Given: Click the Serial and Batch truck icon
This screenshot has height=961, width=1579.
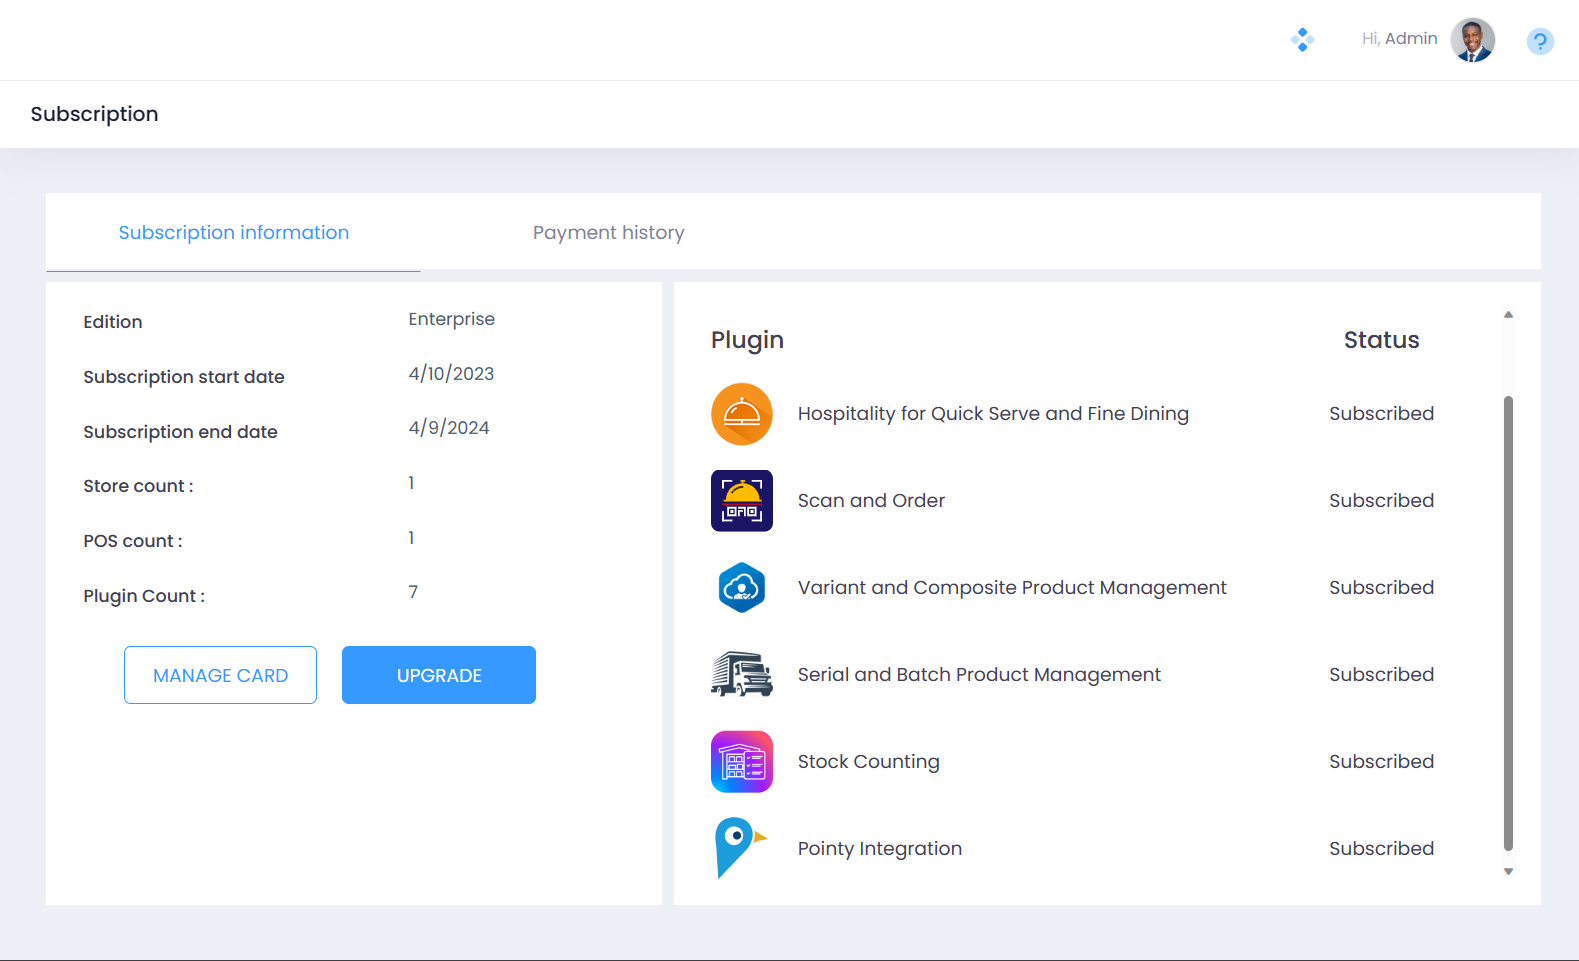Looking at the screenshot, I should (741, 675).
